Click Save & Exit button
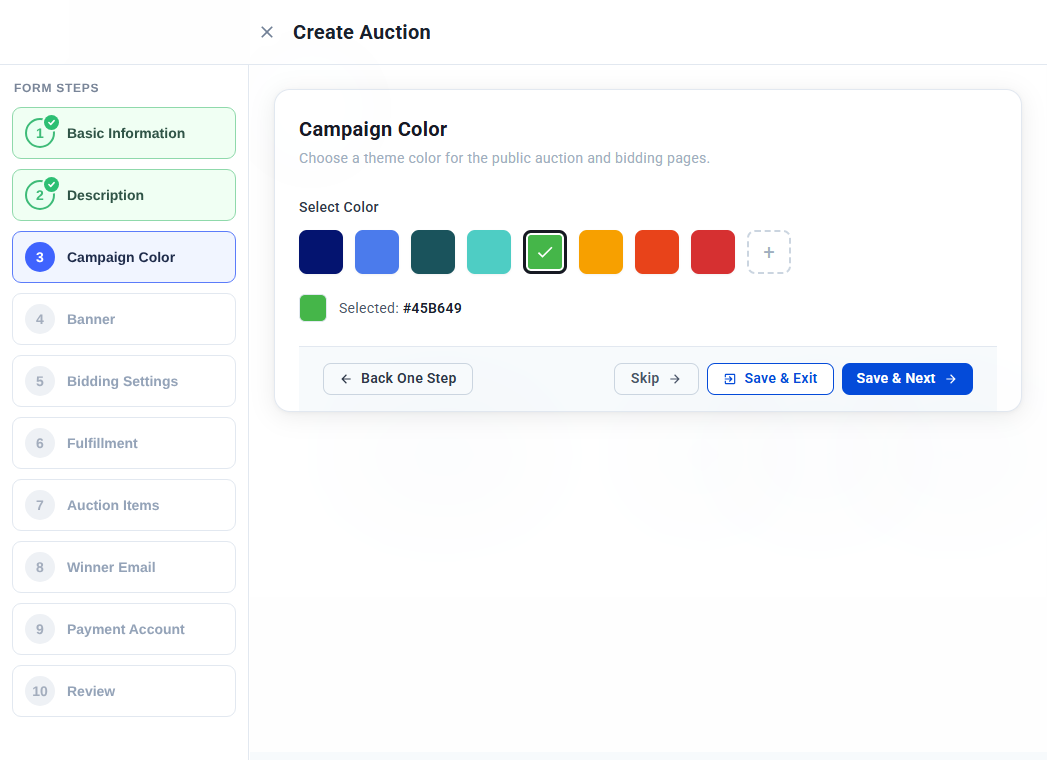1047x760 pixels. (771, 379)
